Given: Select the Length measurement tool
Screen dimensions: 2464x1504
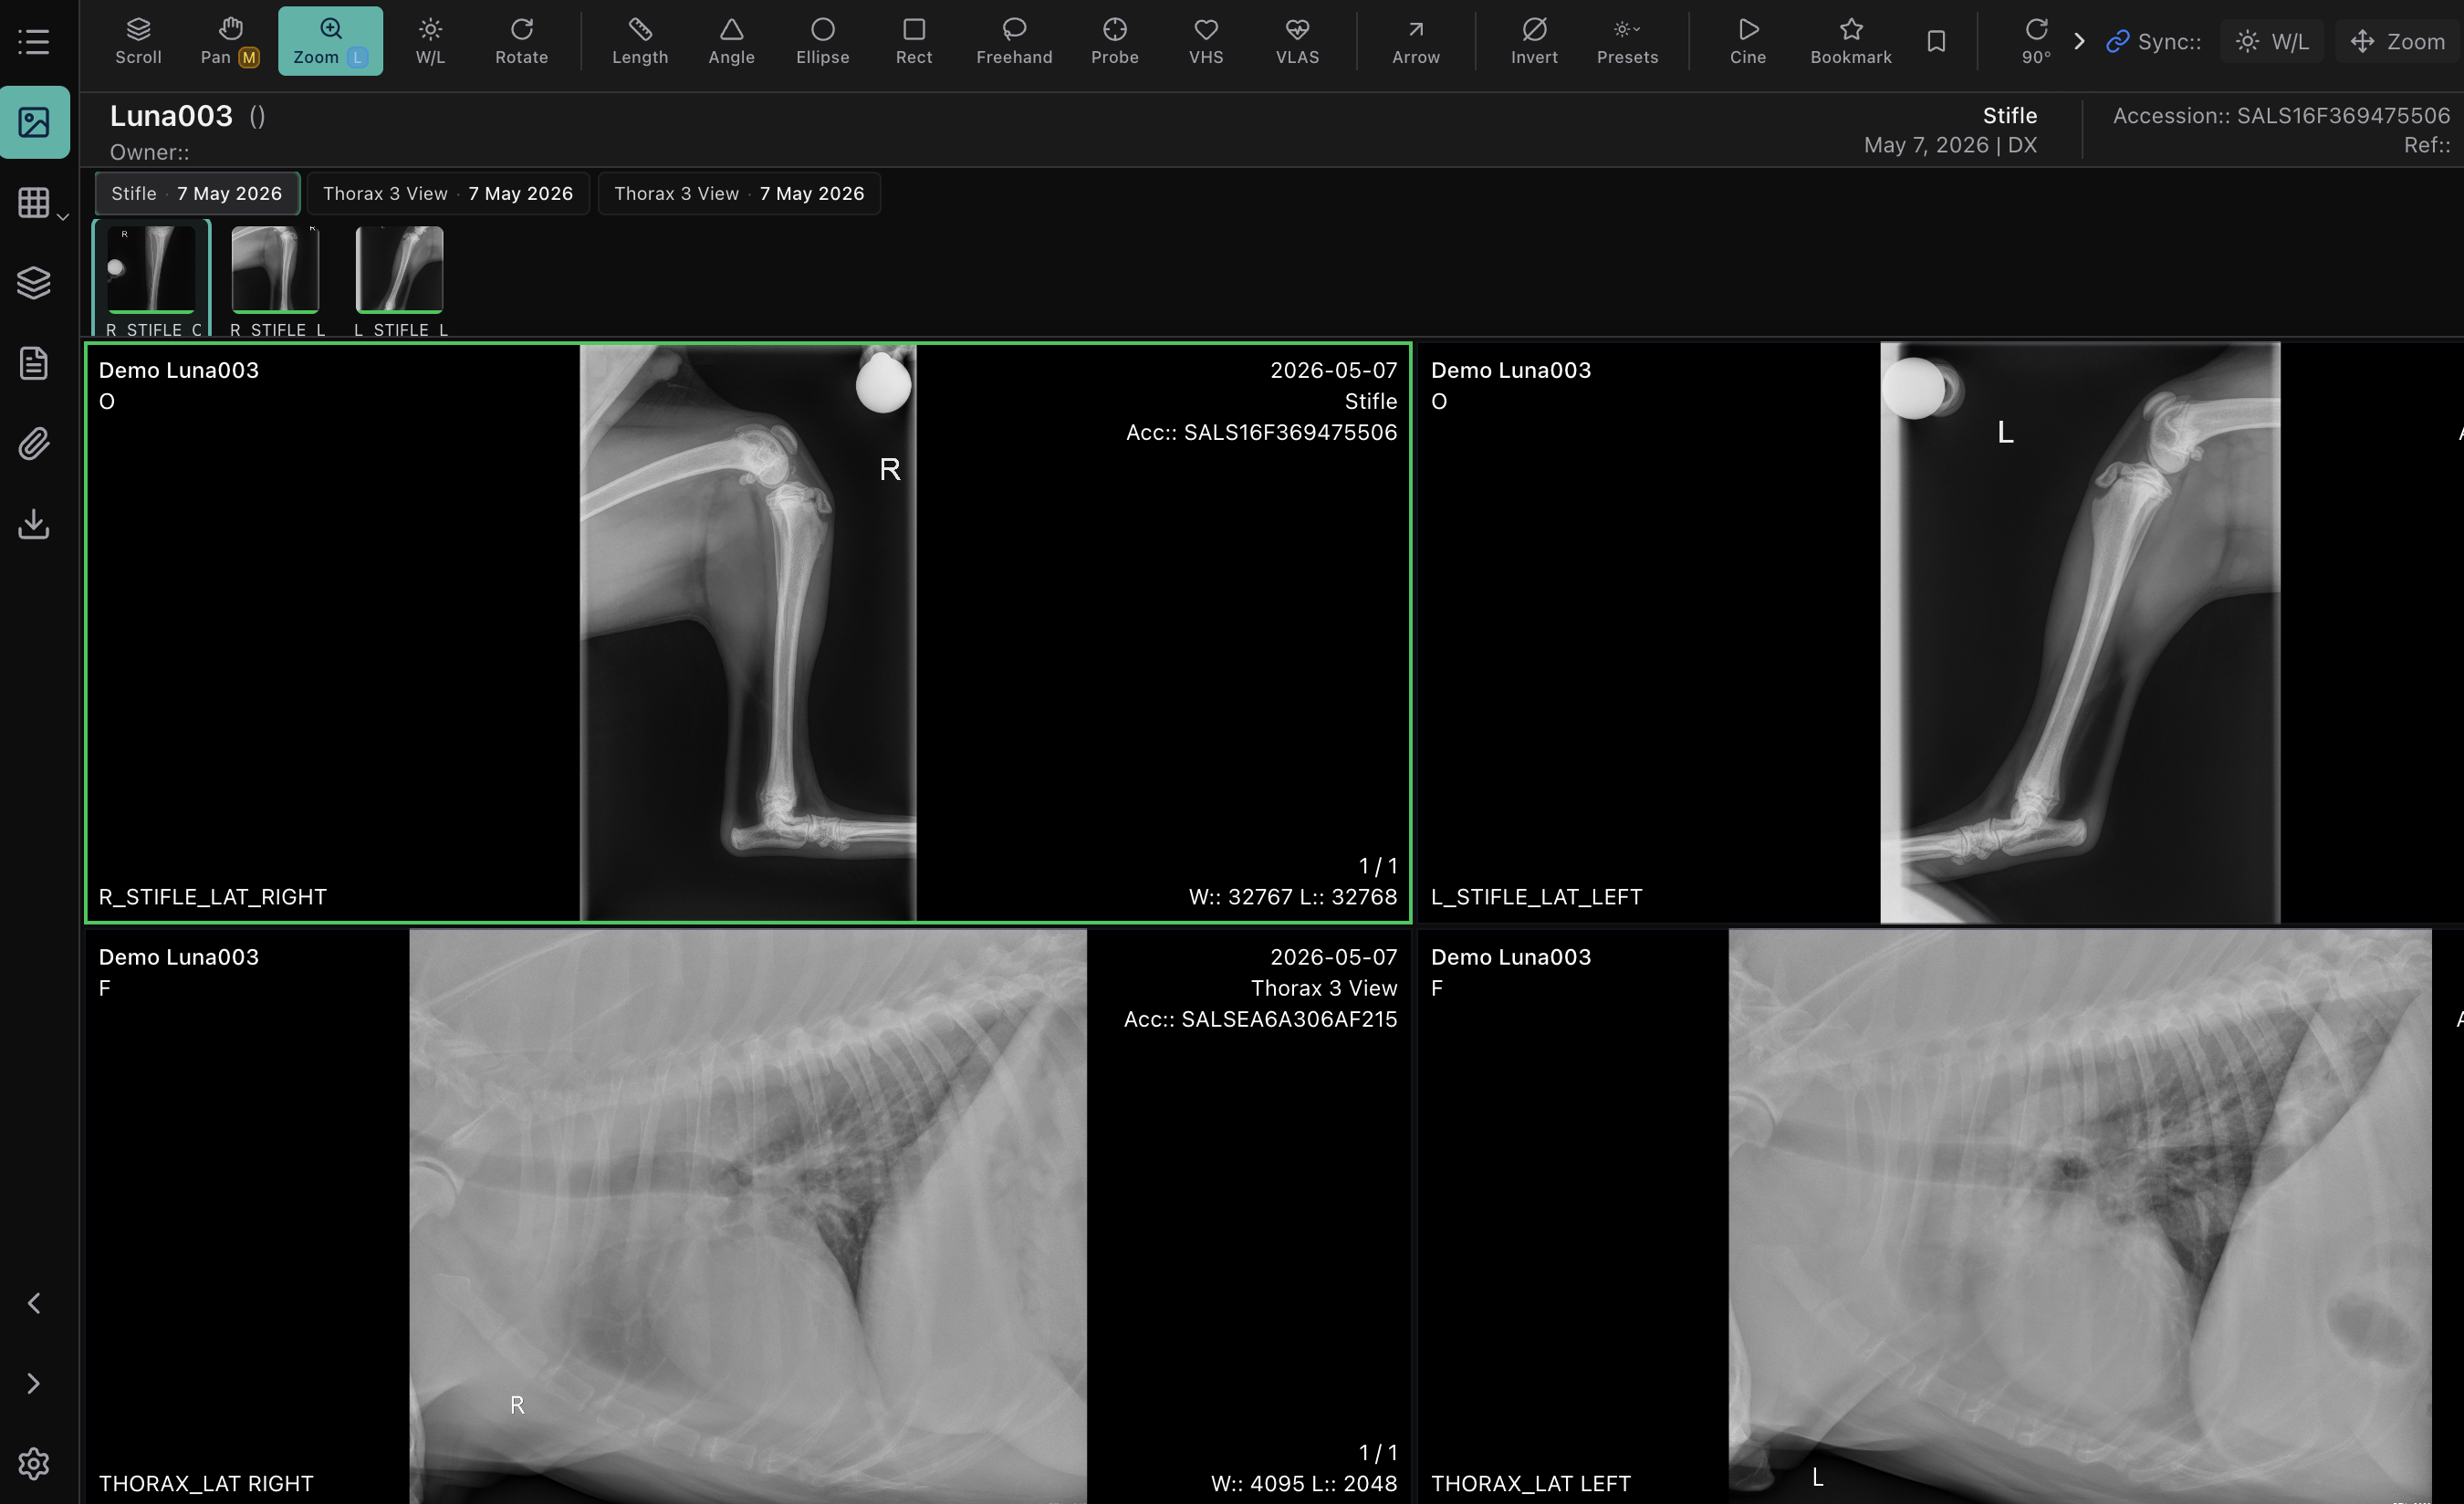Looking at the screenshot, I should coord(640,41).
